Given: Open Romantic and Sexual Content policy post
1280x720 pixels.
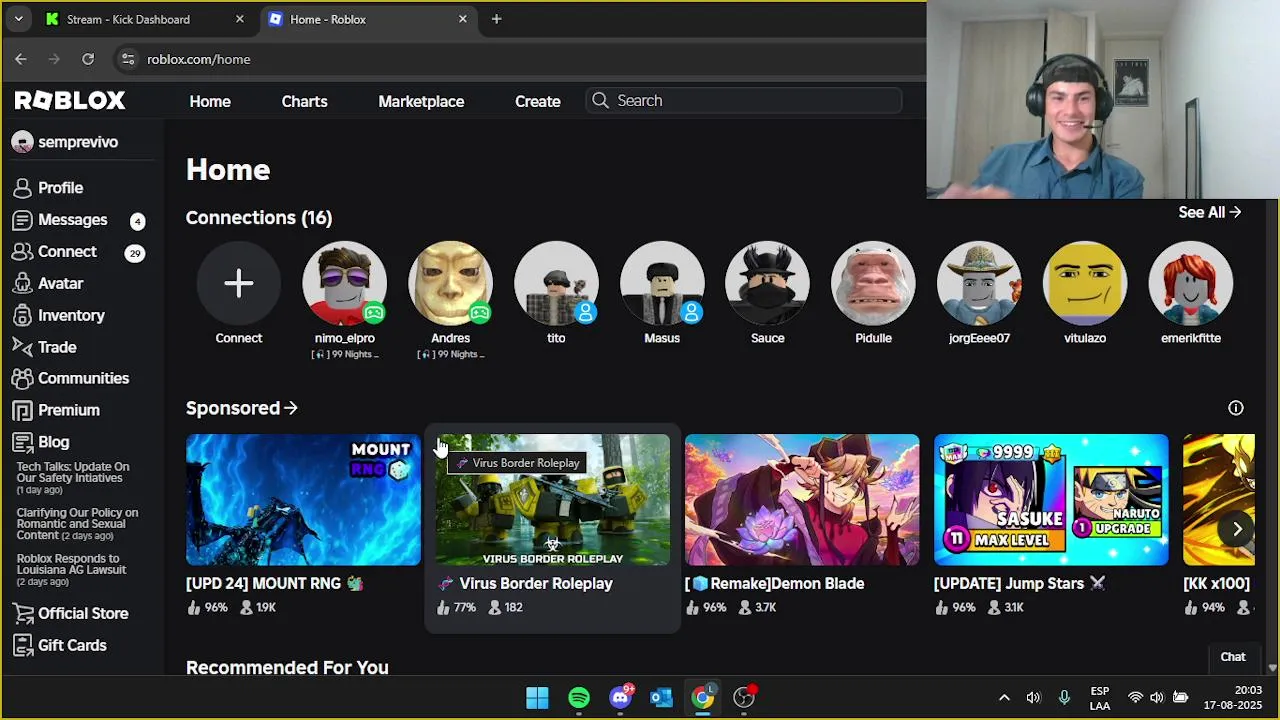Looking at the screenshot, I should (77, 524).
